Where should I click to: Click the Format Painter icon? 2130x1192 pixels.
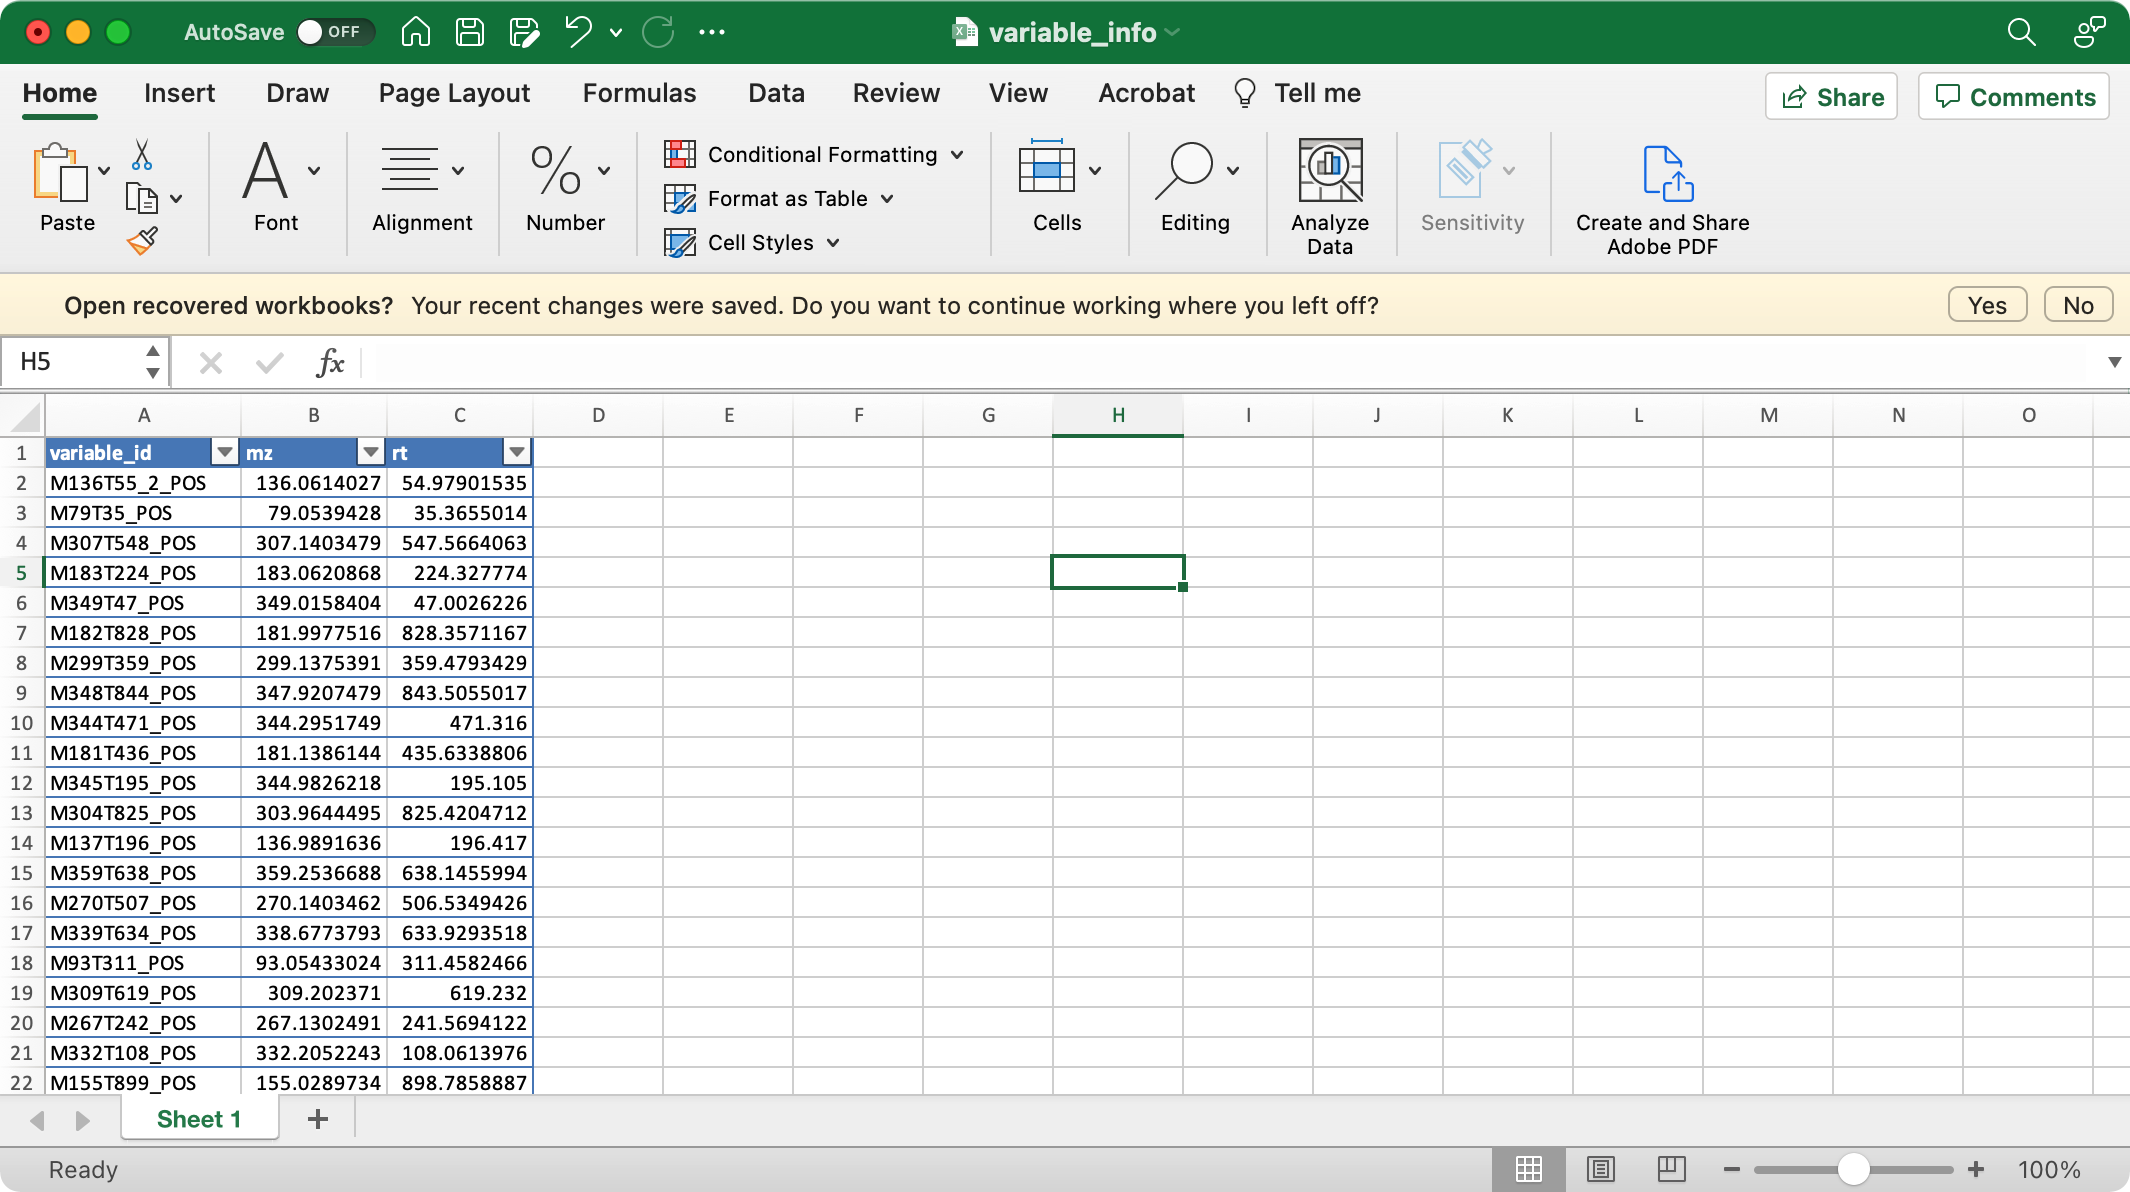[x=143, y=240]
